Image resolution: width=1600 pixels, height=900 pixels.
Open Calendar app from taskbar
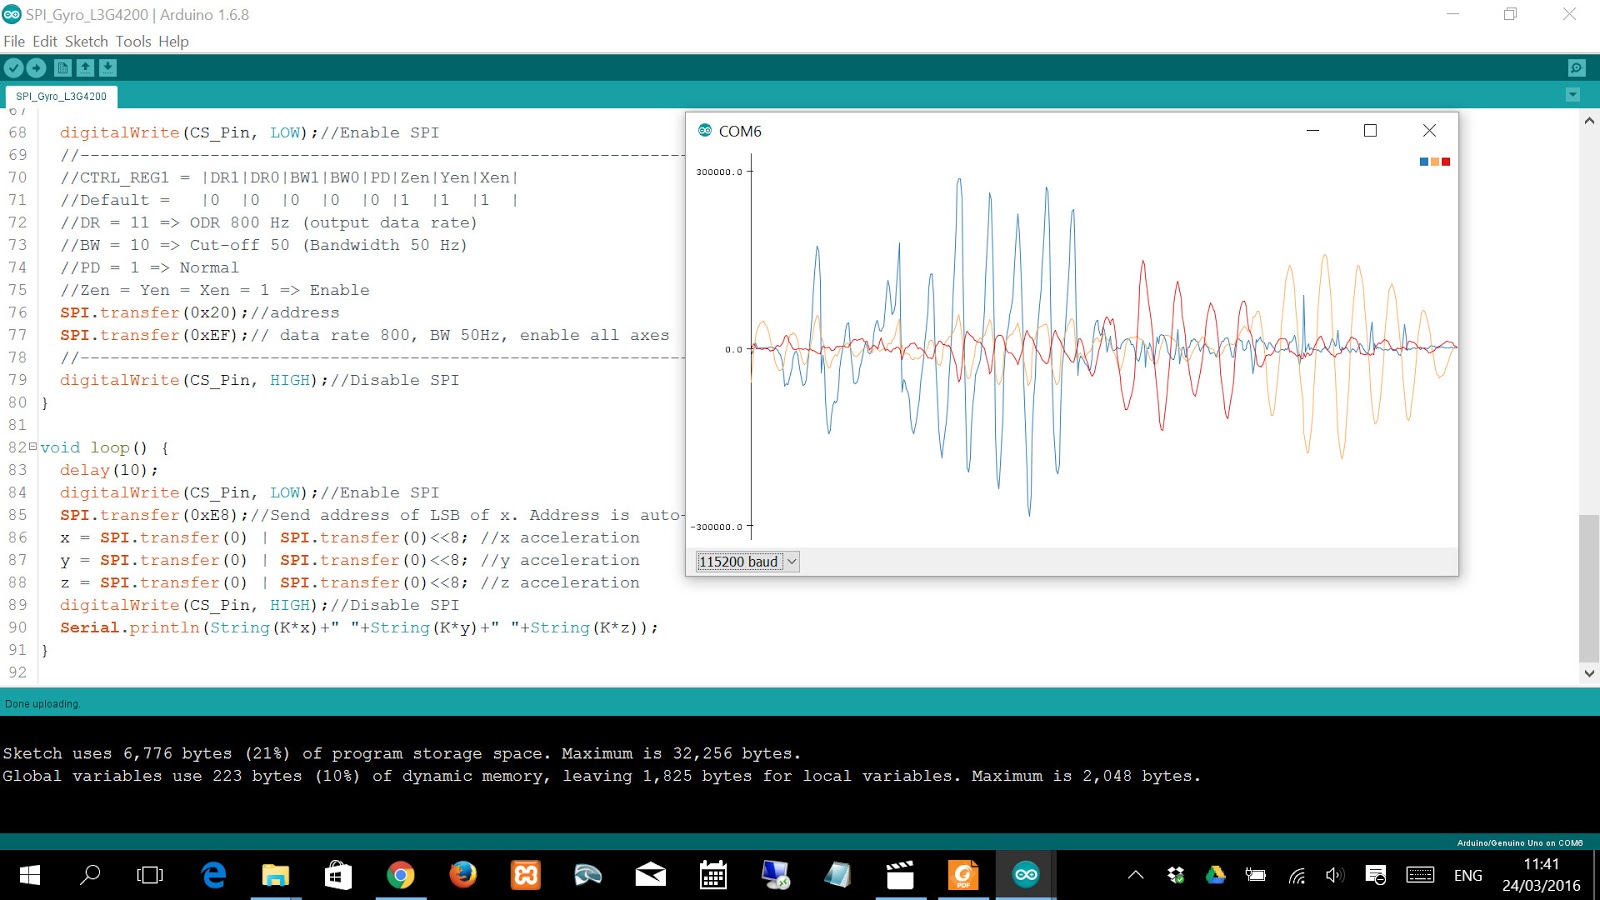[x=713, y=875]
